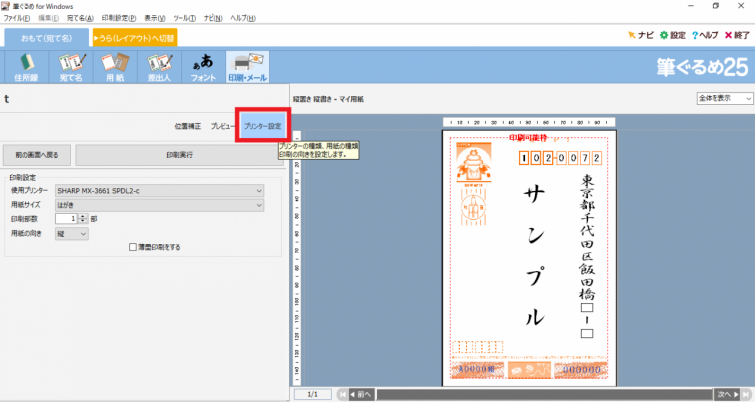Viewport: 755px width, 402px height.
Task: Click the サンプル name text on postcard
Action: (x=535, y=255)
